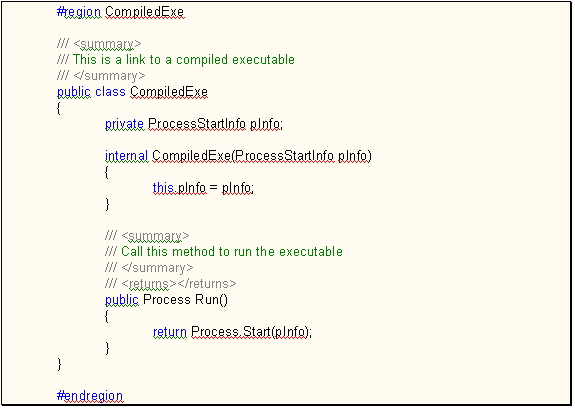The width and height of the screenshot is (575, 408).
Task: Click 'class' keyword in the class declaration
Action: (110, 92)
